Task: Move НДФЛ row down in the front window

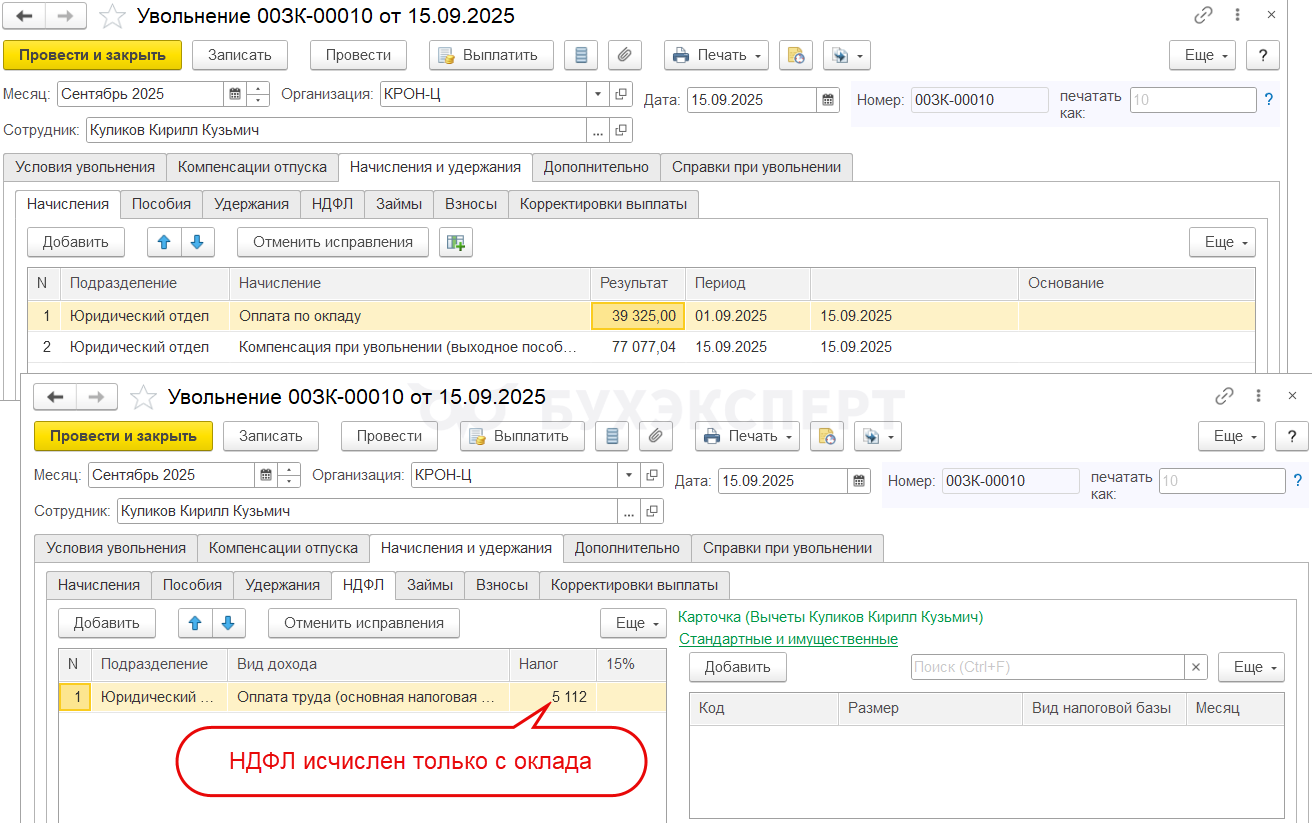Action: [x=228, y=623]
